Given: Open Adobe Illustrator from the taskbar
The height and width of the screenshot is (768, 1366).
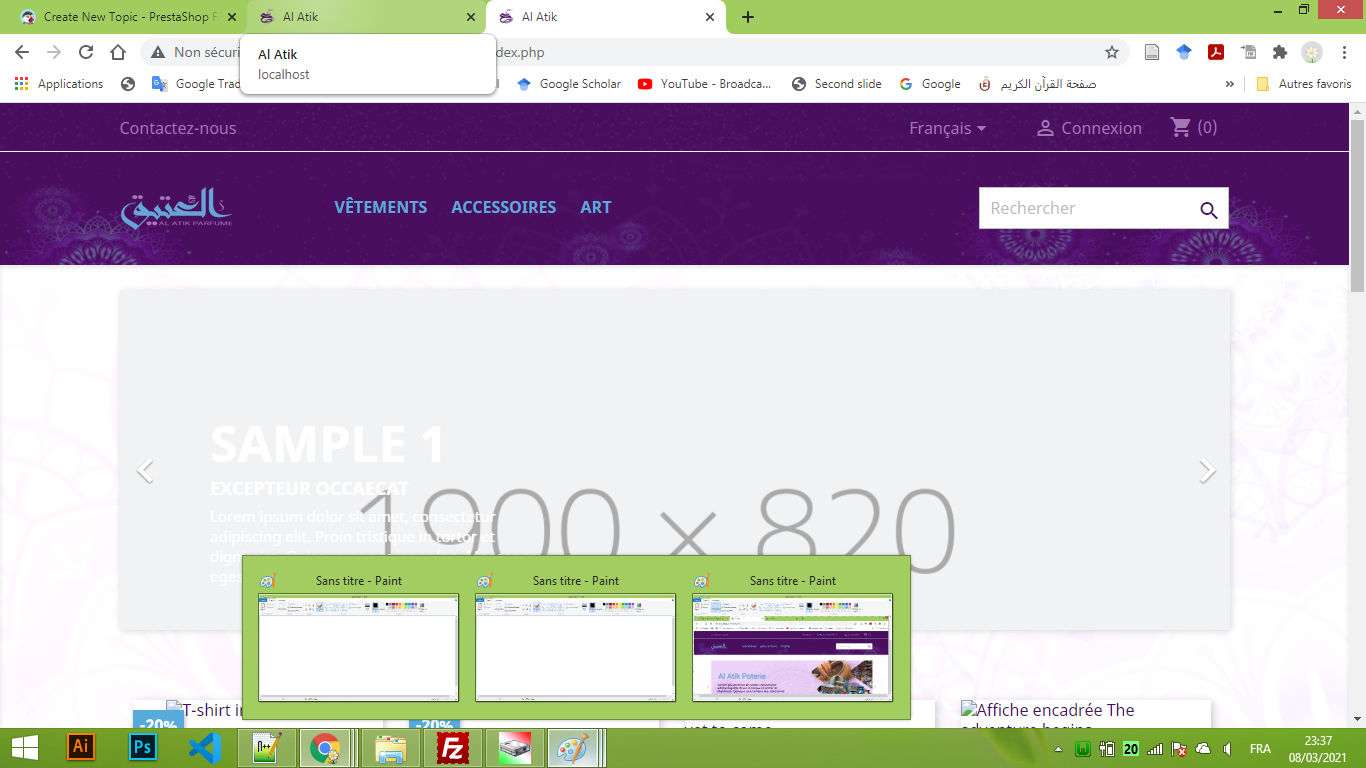Looking at the screenshot, I should [x=81, y=747].
